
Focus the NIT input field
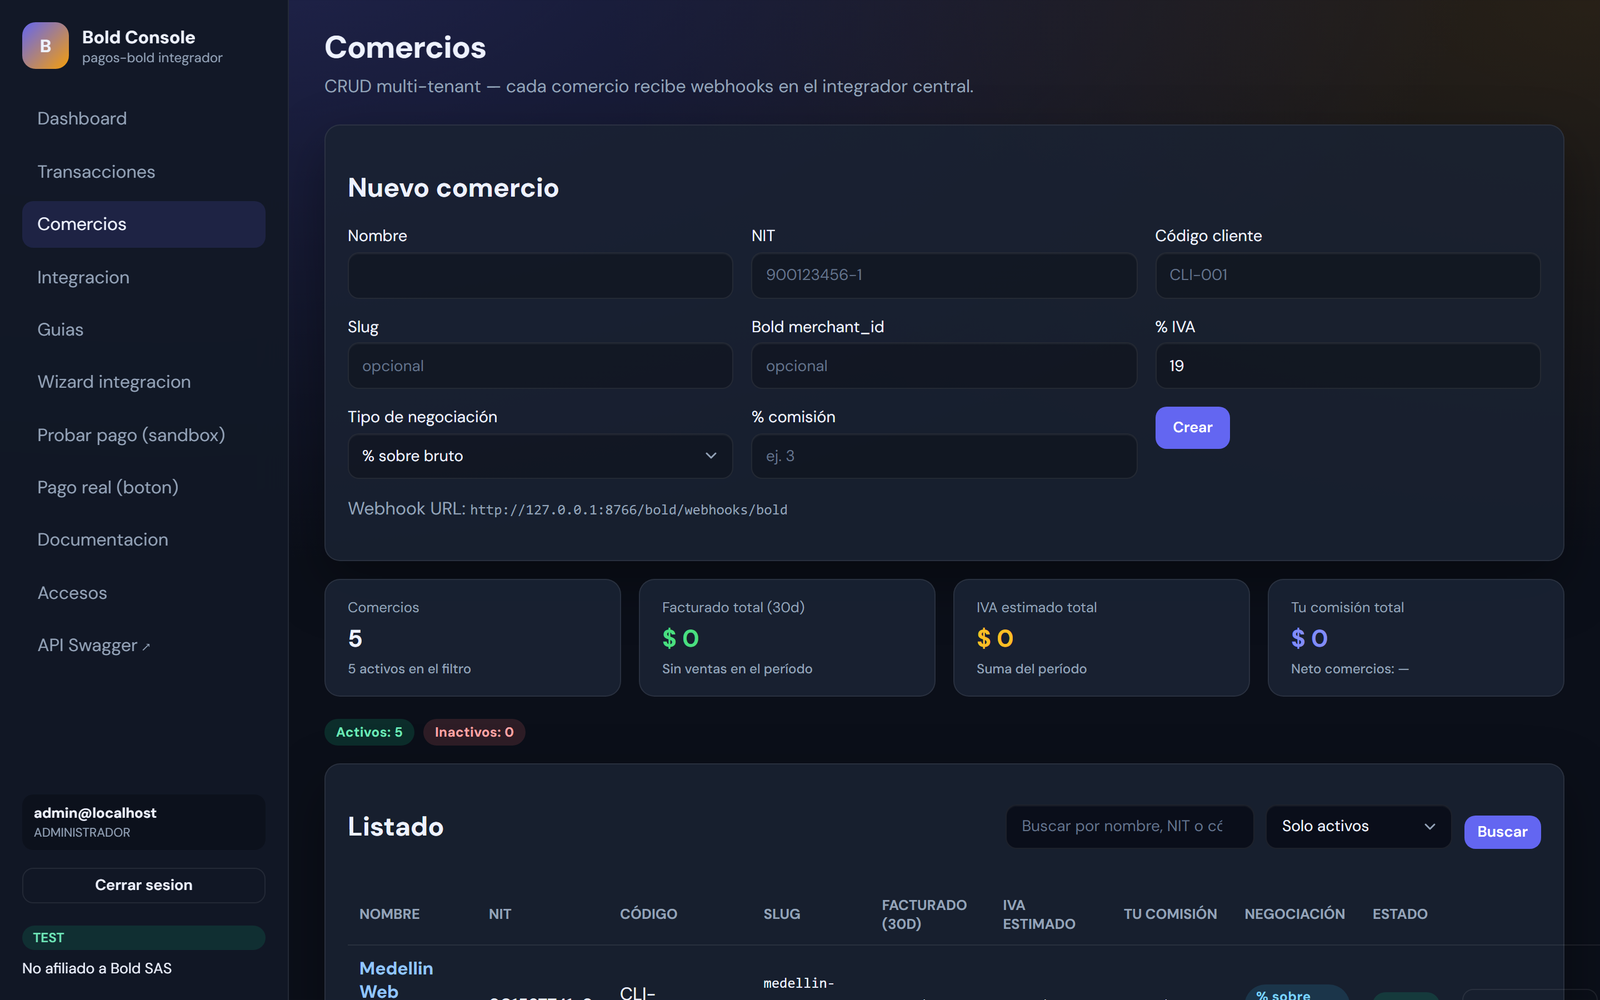944,275
